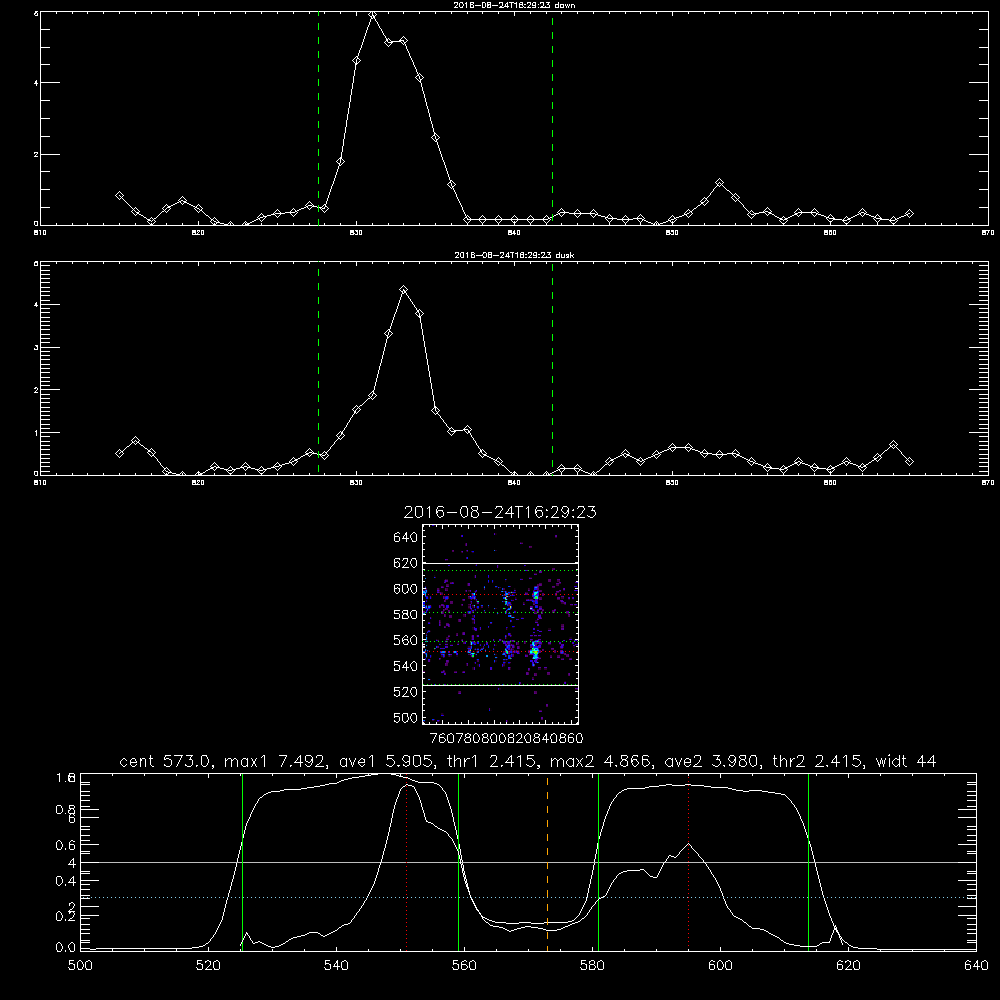Click the '500' x-axis label of the bottom plot

80,966
